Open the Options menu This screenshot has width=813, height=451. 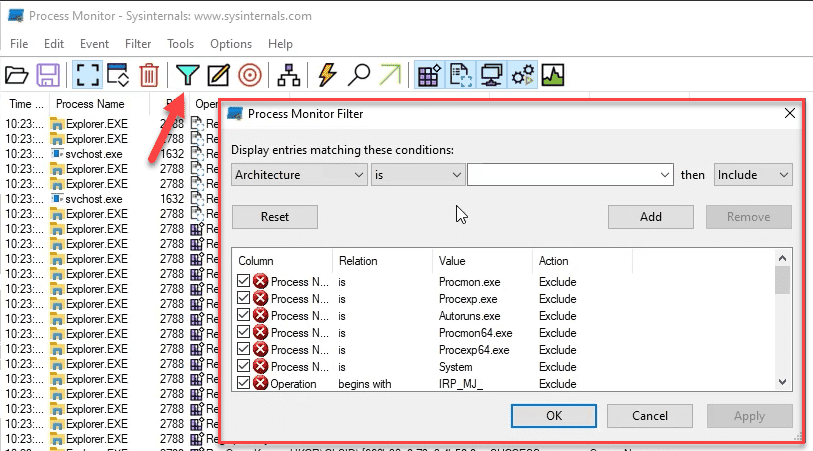pyautogui.click(x=231, y=44)
